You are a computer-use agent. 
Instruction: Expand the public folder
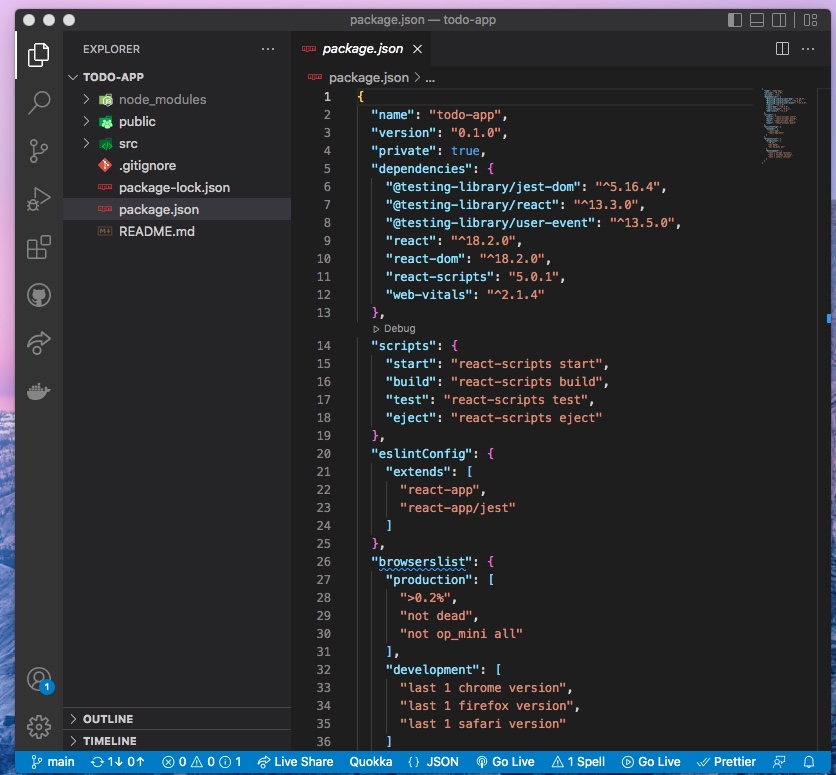click(x=177, y=122)
